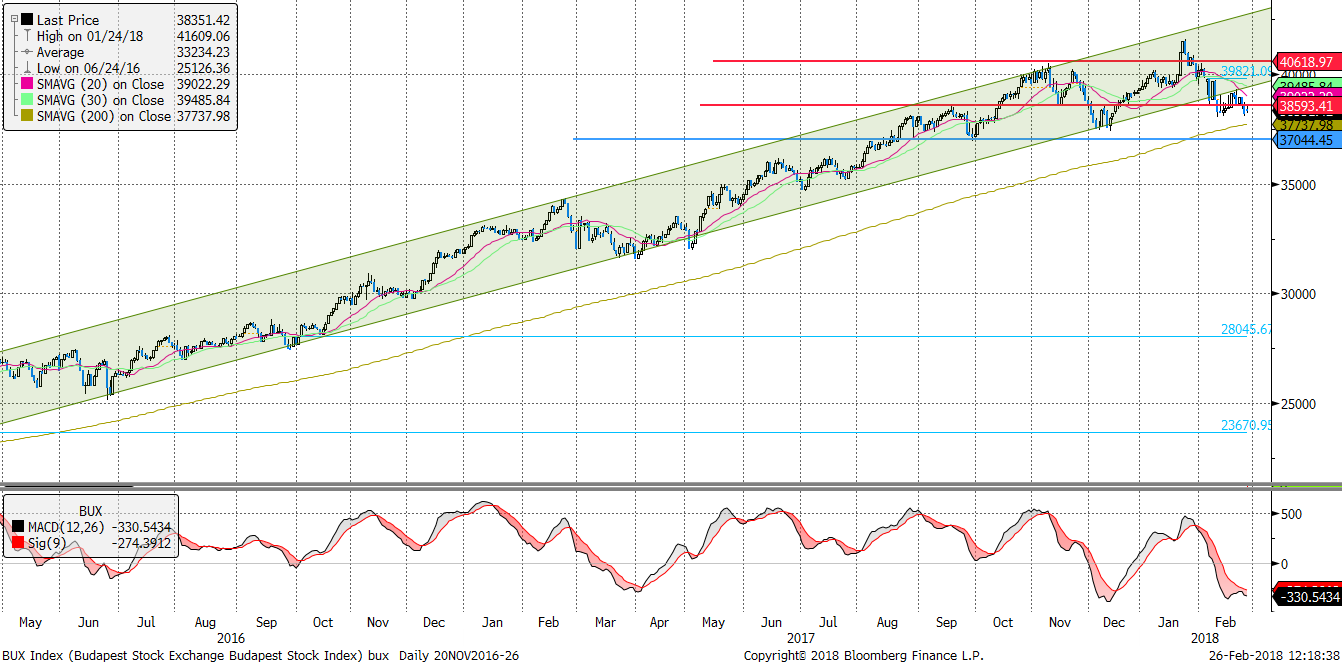Select the 'Last Price' legend label
Image resolution: width=1342 pixels, height=664 pixels.
68,20
